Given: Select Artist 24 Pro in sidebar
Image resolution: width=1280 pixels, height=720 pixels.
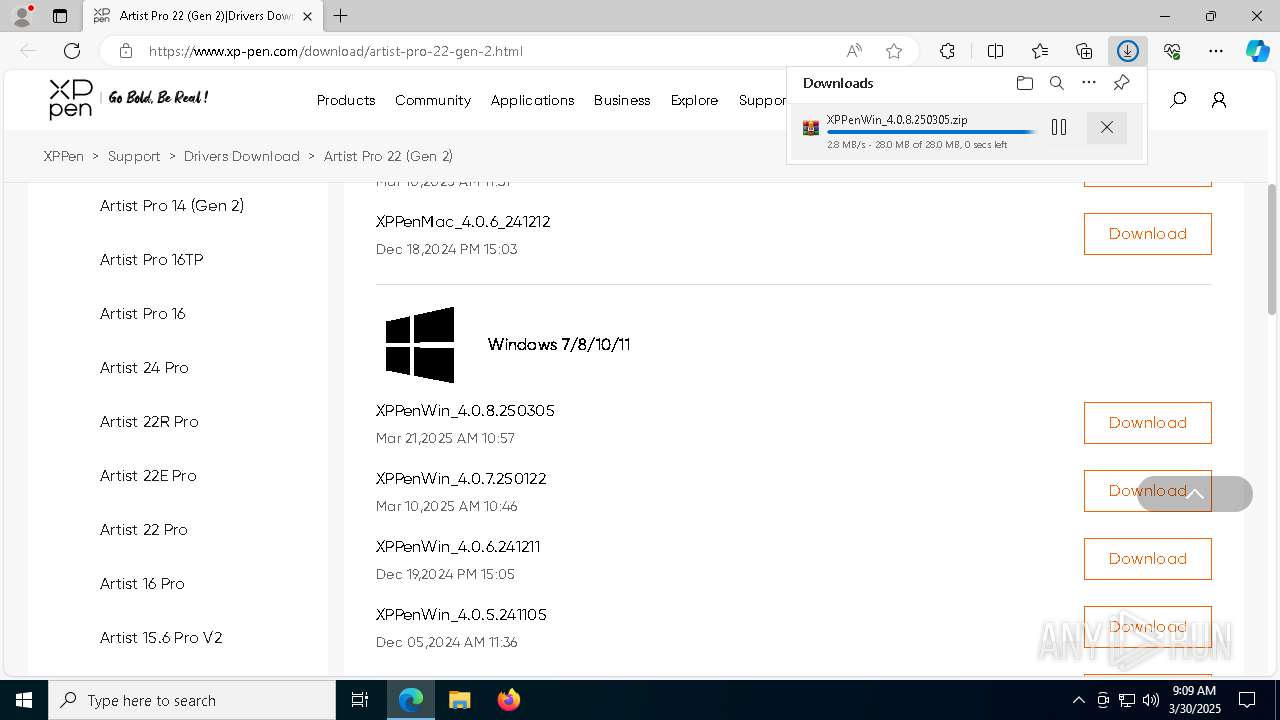Looking at the screenshot, I should (x=144, y=368).
